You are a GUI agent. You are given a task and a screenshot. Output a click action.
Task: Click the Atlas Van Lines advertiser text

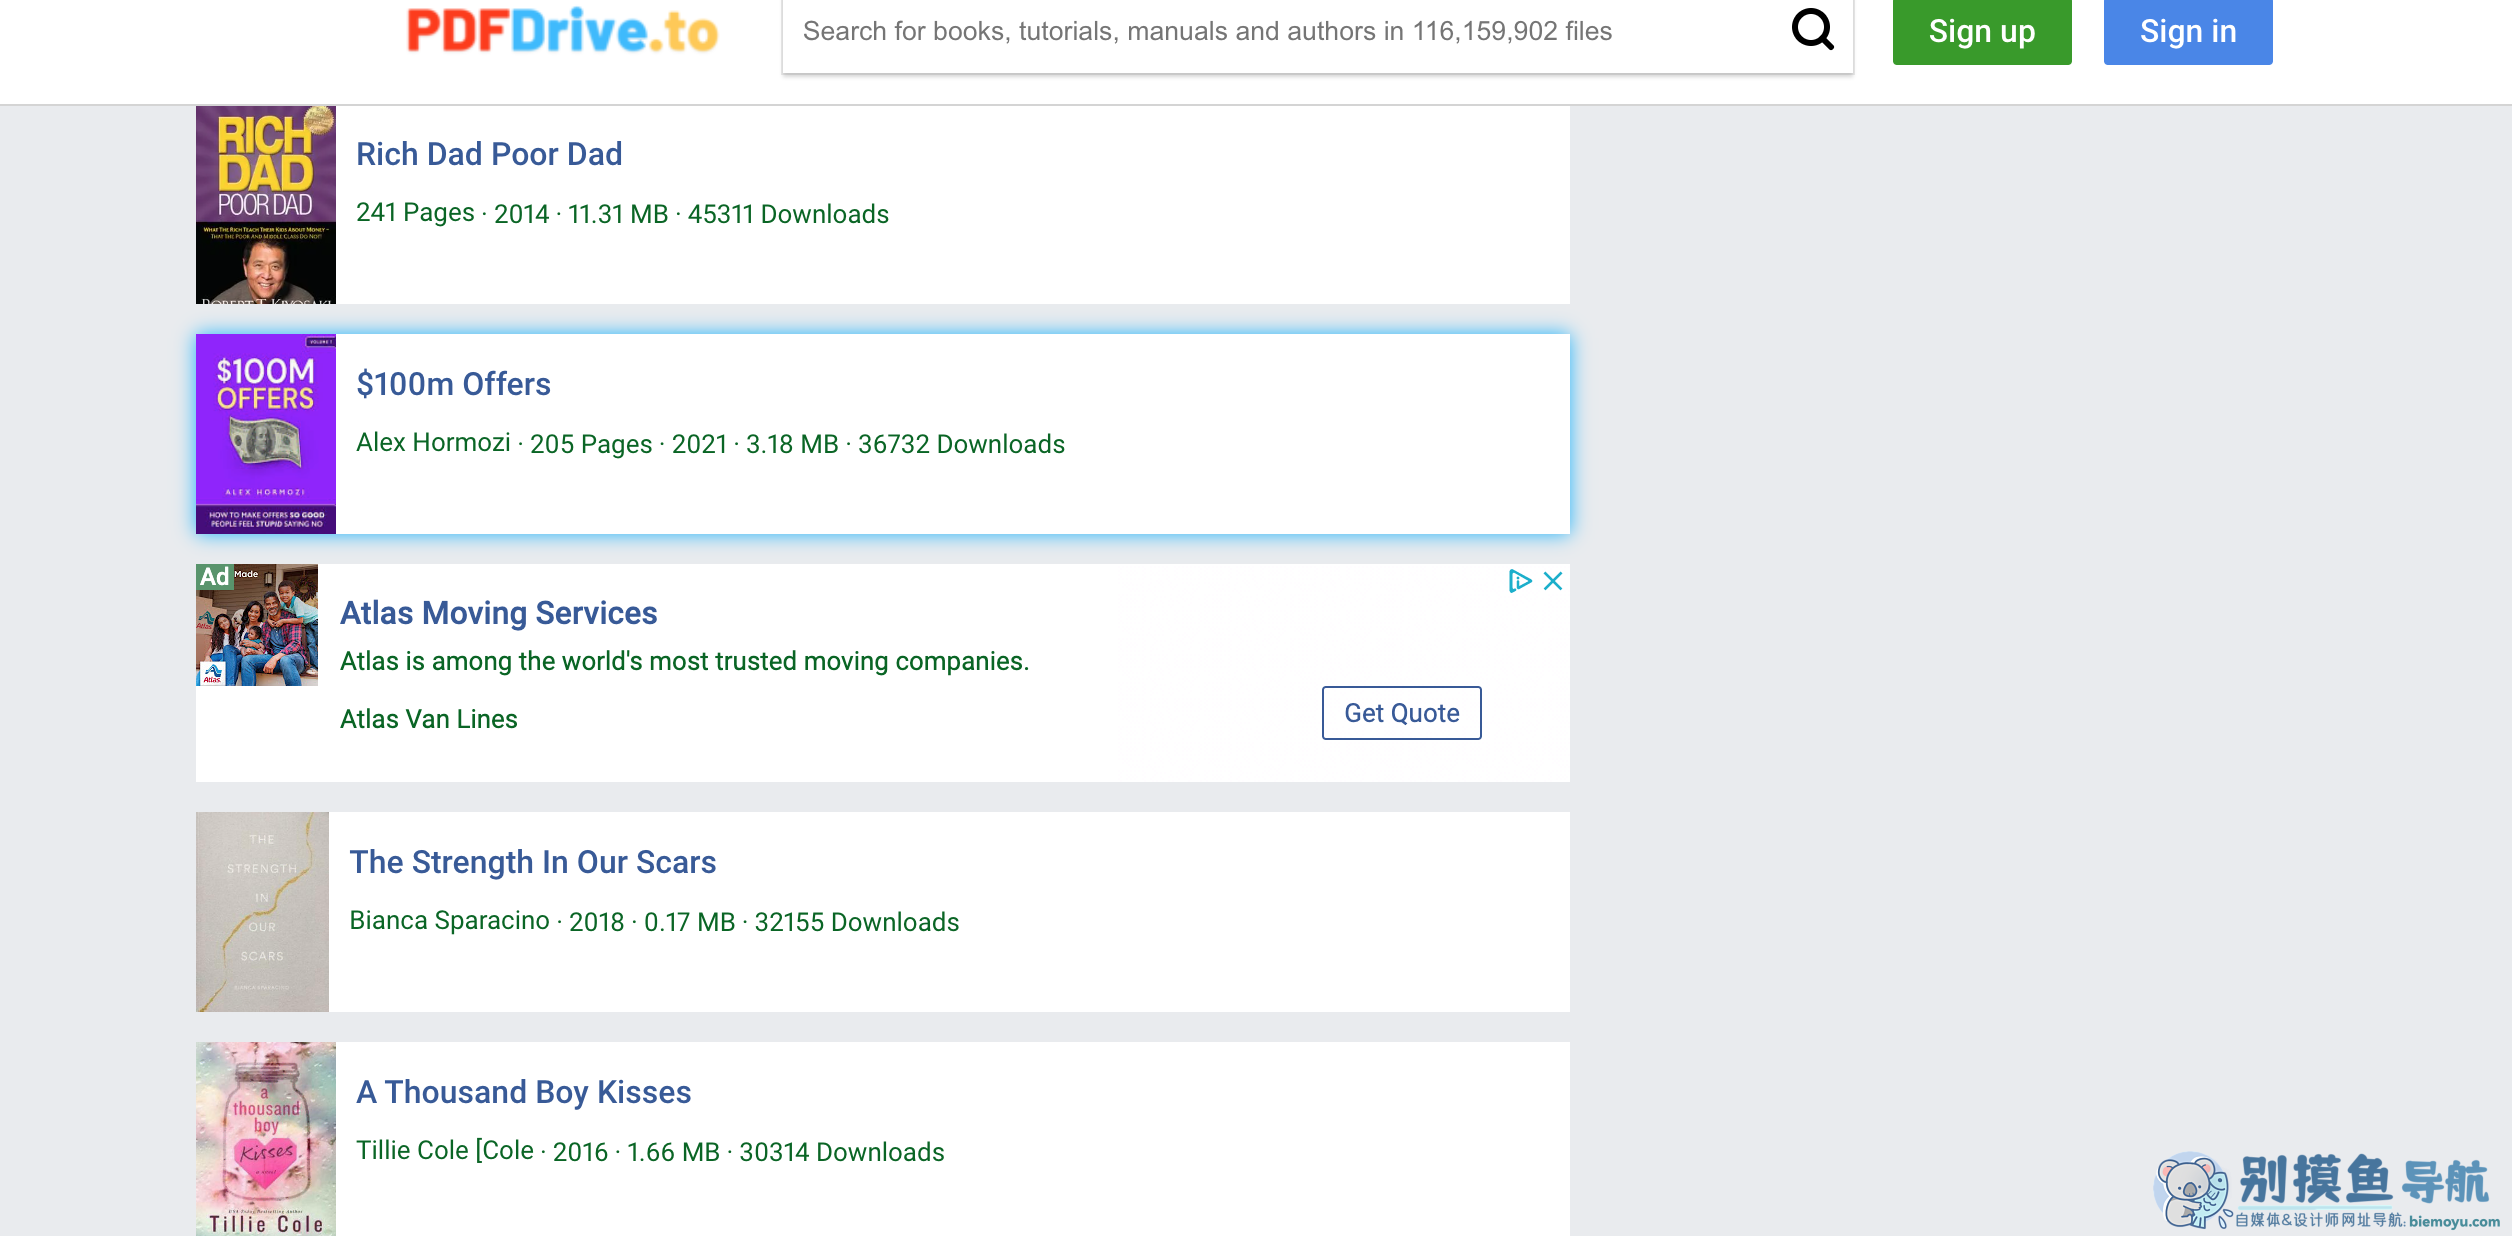tap(428, 719)
